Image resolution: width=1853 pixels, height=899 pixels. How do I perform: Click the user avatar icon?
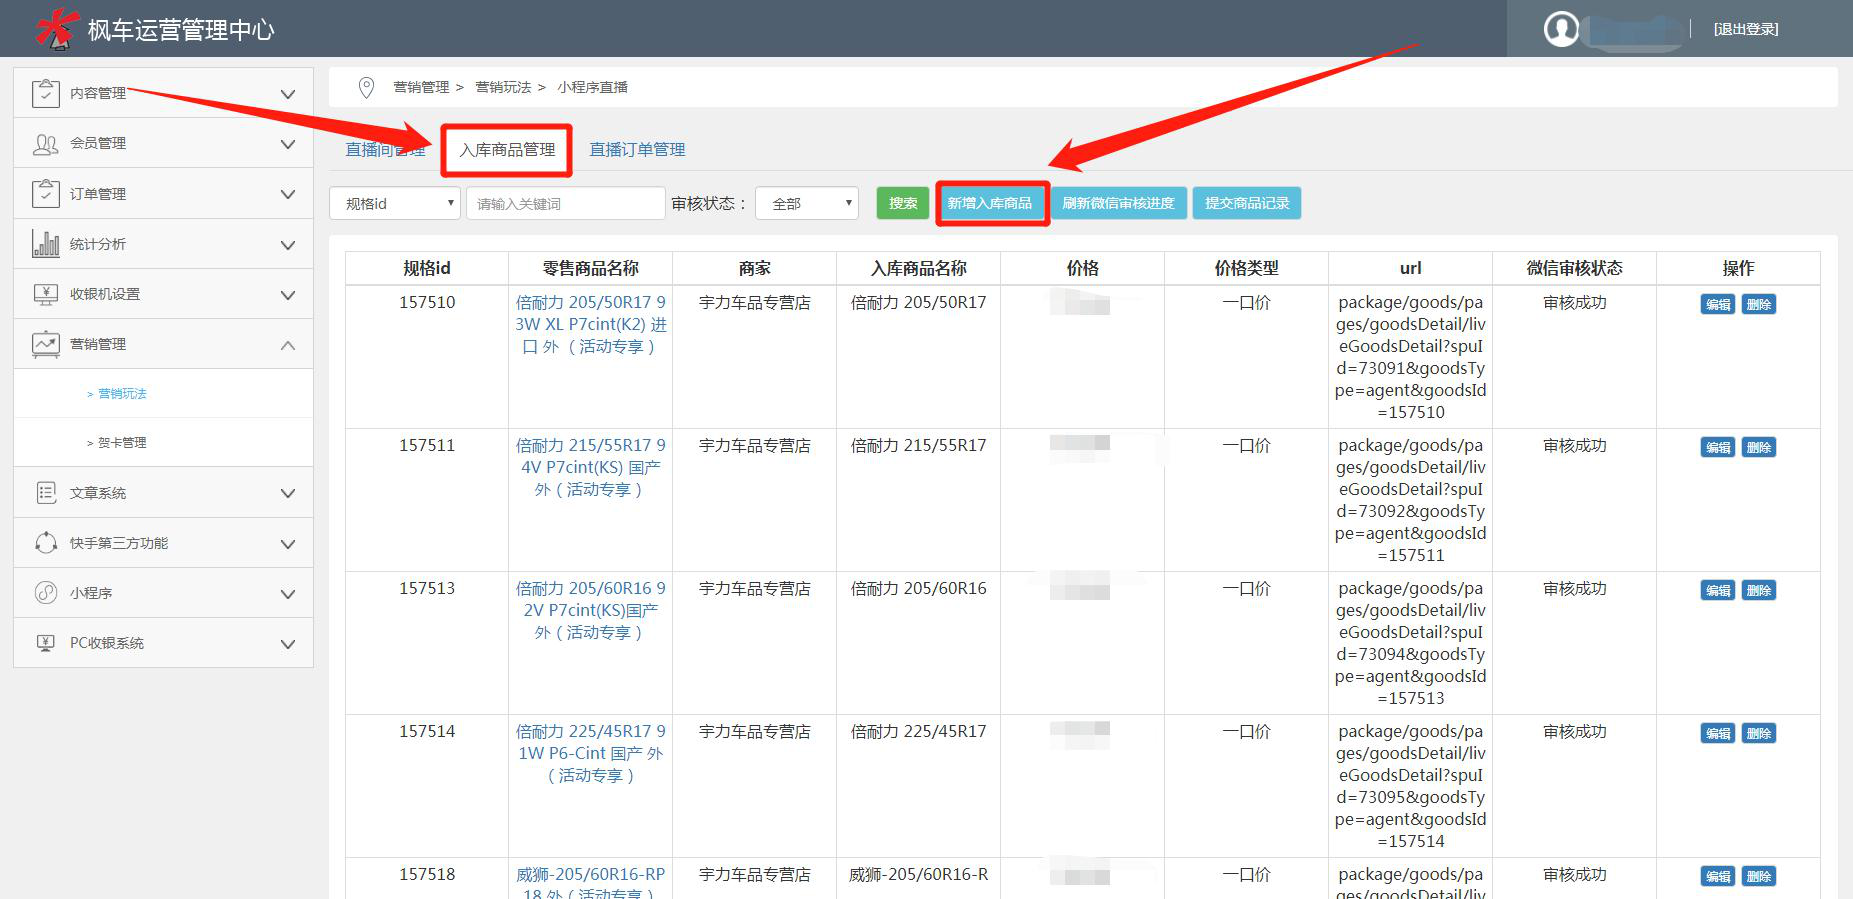tap(1561, 28)
